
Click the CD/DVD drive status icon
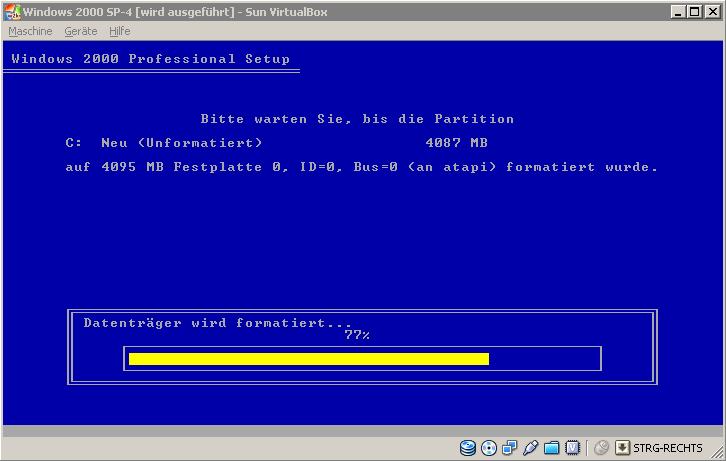489,448
